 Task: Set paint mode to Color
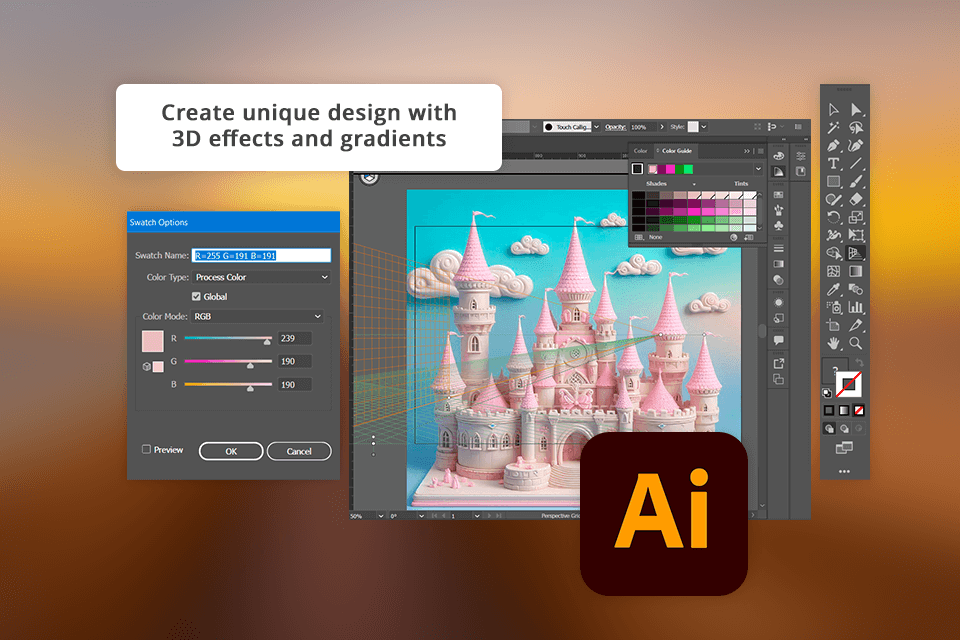828,410
